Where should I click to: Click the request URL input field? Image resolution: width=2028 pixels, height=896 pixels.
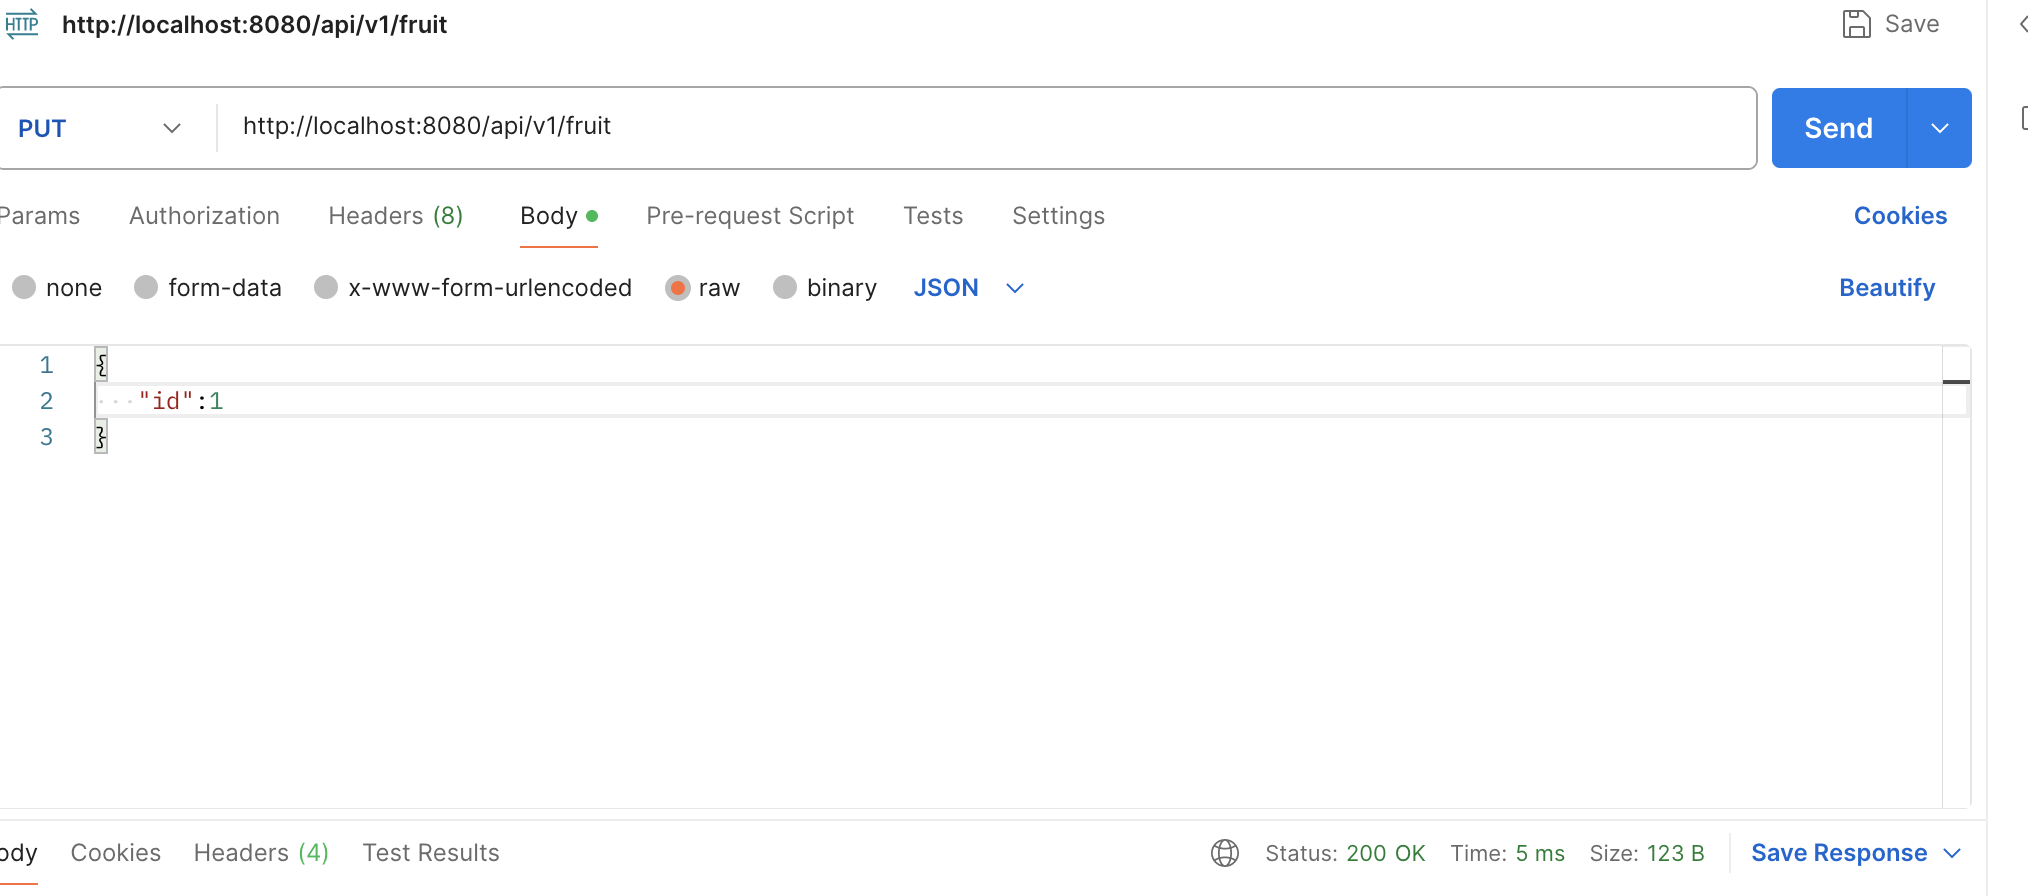[986, 127]
